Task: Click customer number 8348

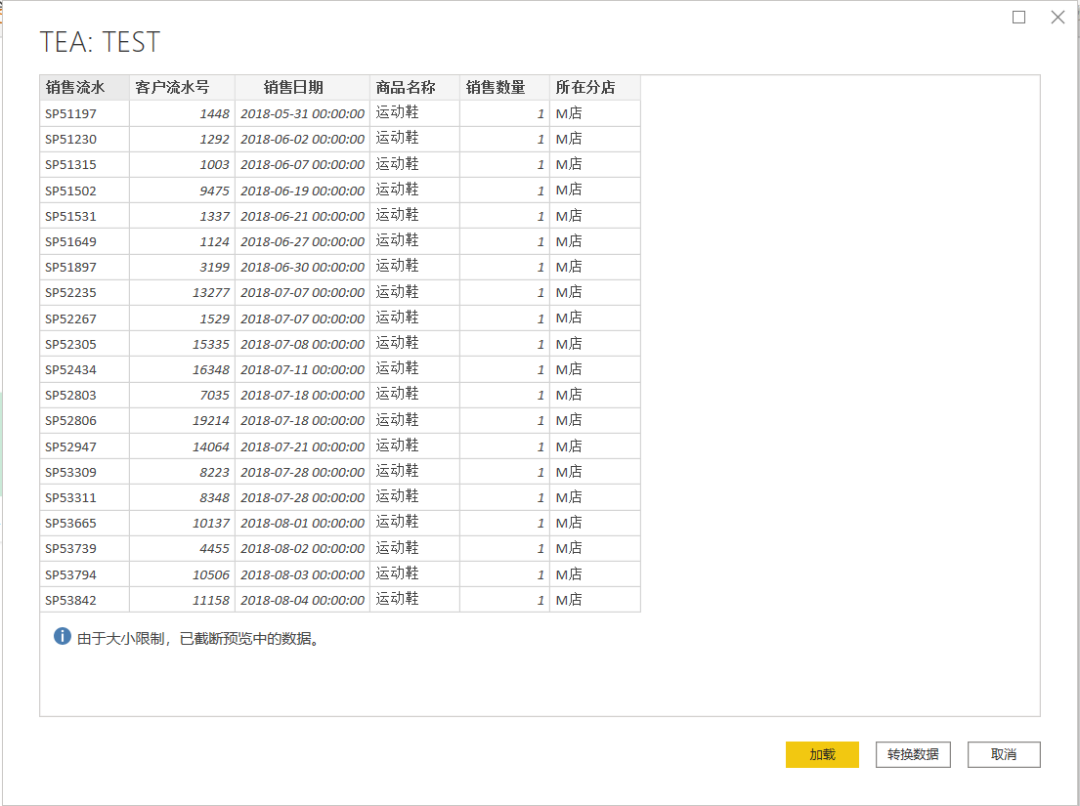Action: 182,498
